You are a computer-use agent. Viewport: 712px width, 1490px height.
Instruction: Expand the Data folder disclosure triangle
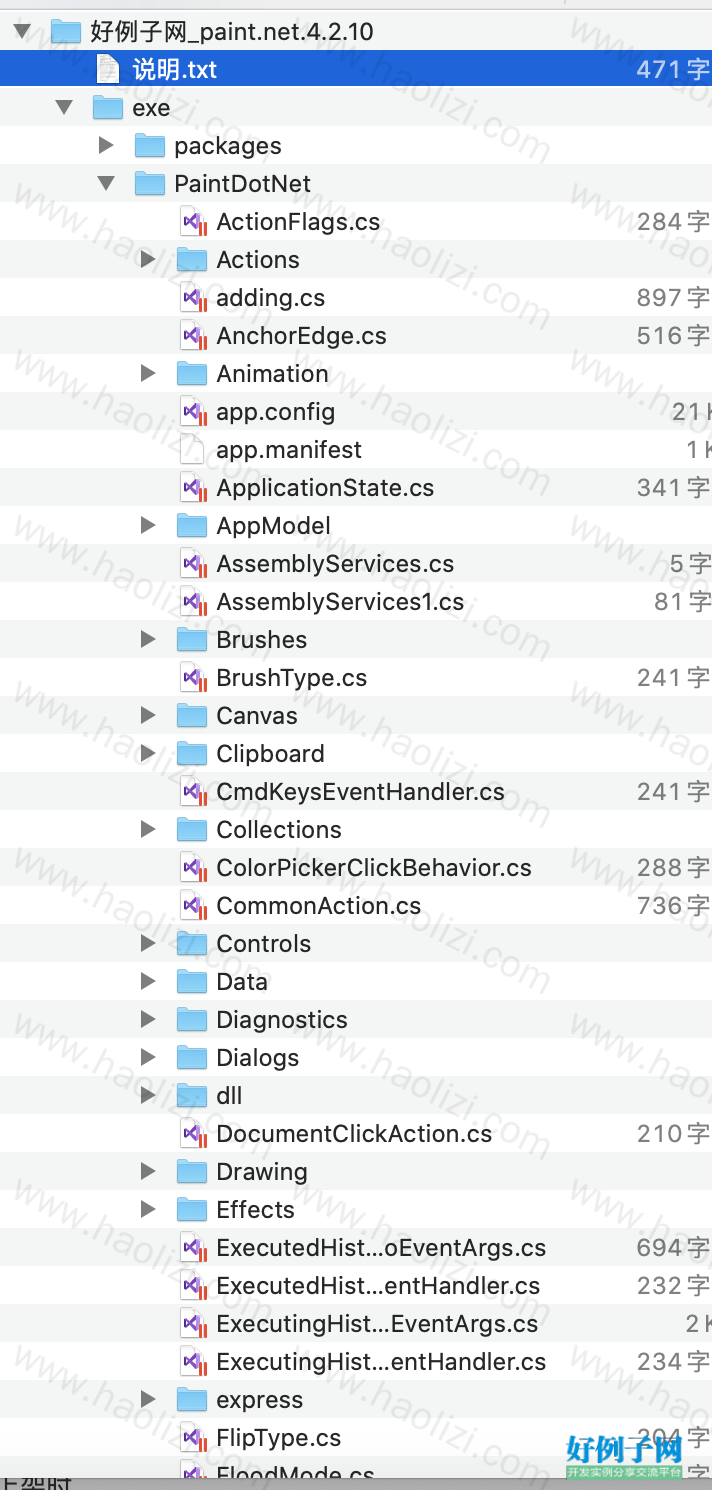149,982
